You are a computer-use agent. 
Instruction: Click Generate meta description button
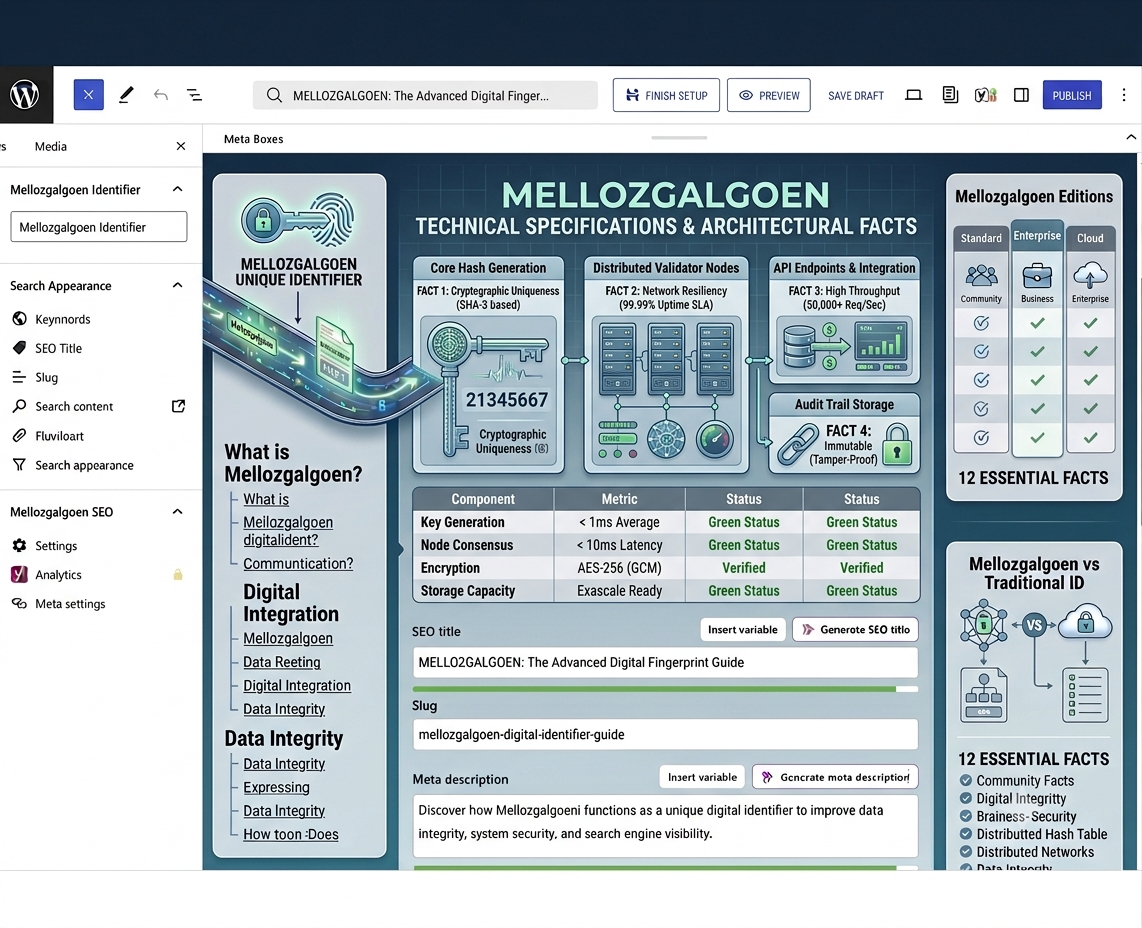tap(835, 777)
